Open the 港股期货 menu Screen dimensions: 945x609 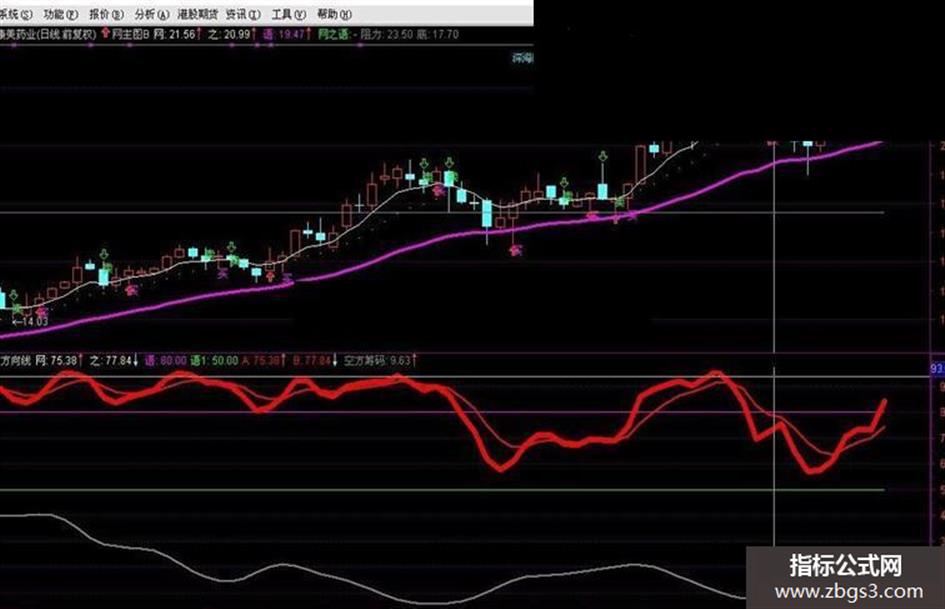click(198, 14)
